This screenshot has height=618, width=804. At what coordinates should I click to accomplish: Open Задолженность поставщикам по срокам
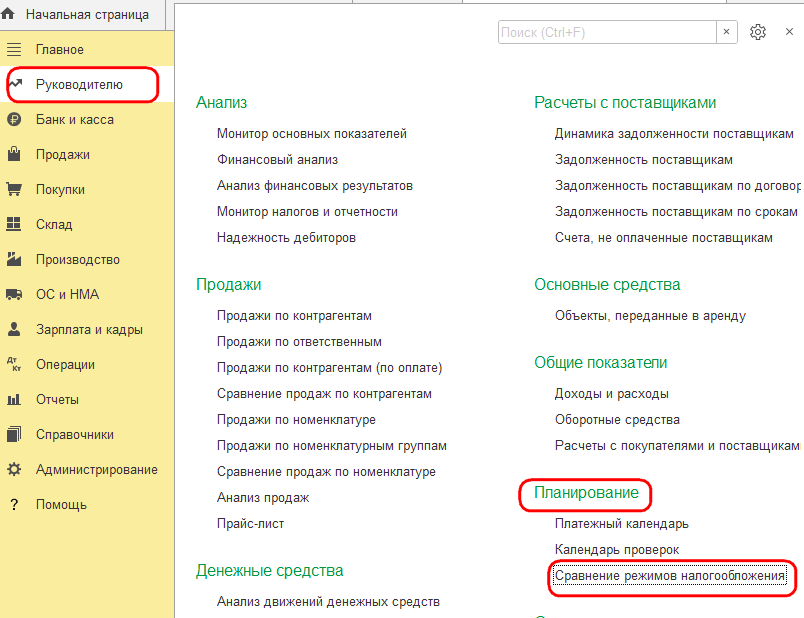pos(676,211)
